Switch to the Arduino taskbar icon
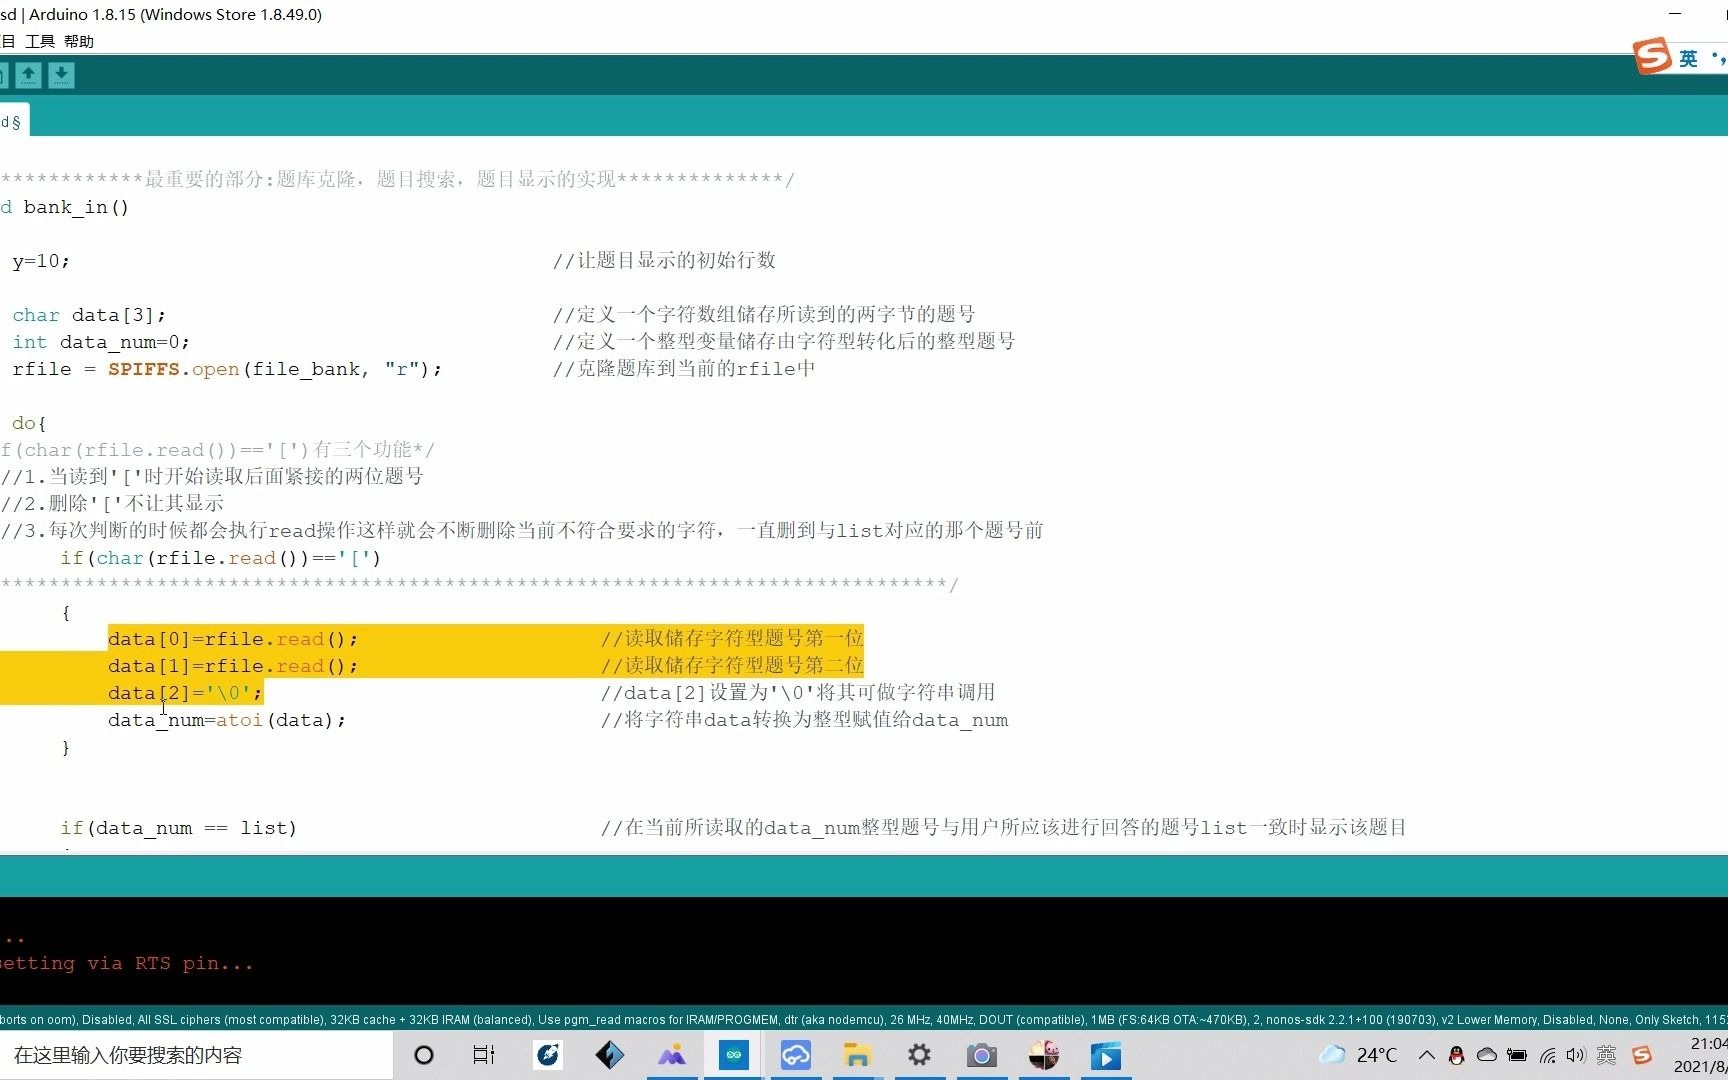Viewport: 1728px width, 1080px height. [x=734, y=1055]
